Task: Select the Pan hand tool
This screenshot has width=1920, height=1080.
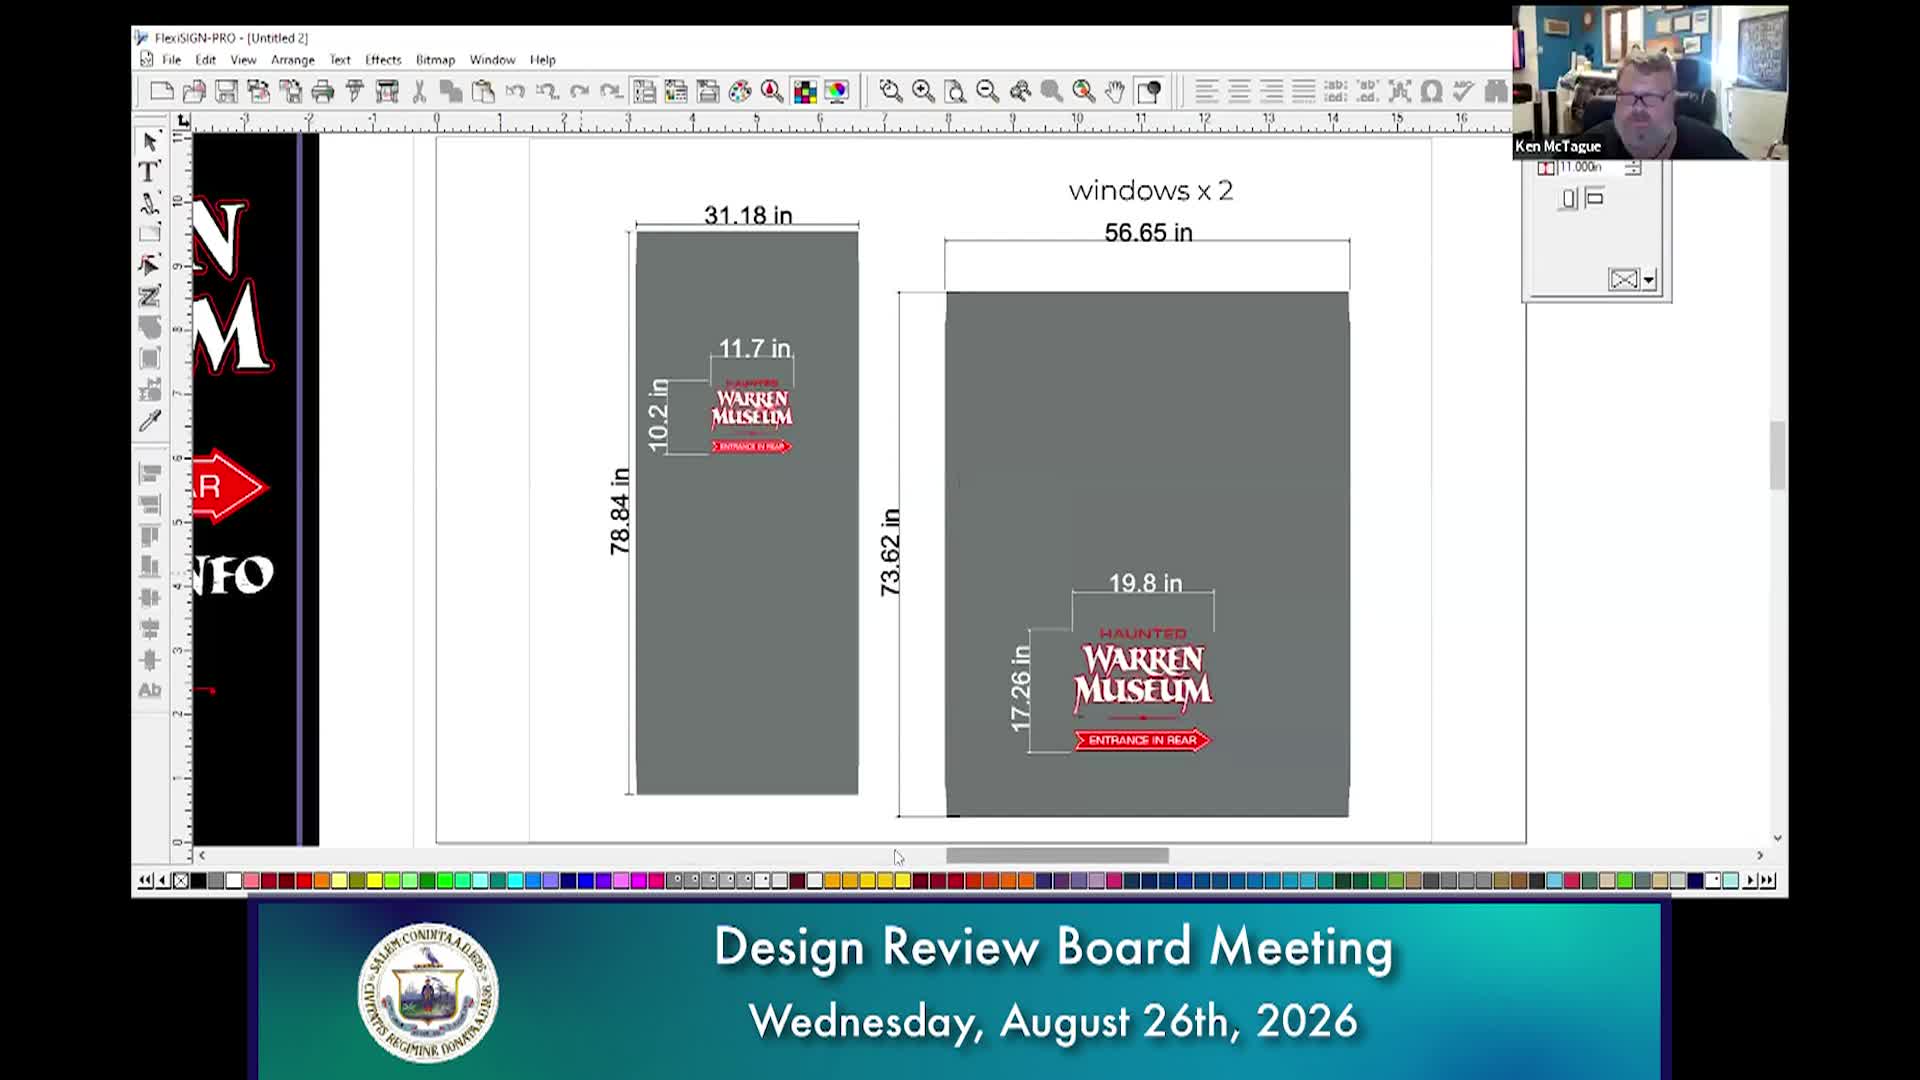Action: point(1116,92)
